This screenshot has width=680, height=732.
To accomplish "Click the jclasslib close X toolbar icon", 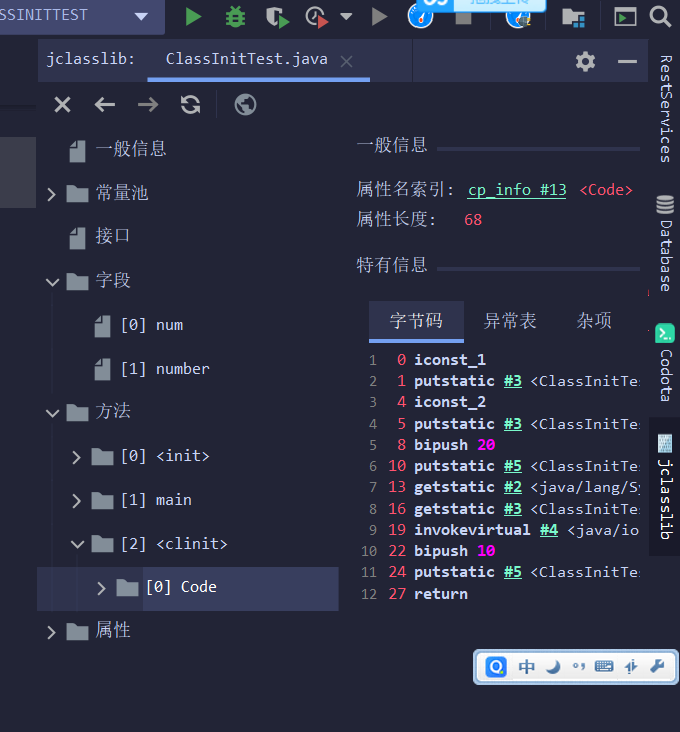I will click(63, 105).
